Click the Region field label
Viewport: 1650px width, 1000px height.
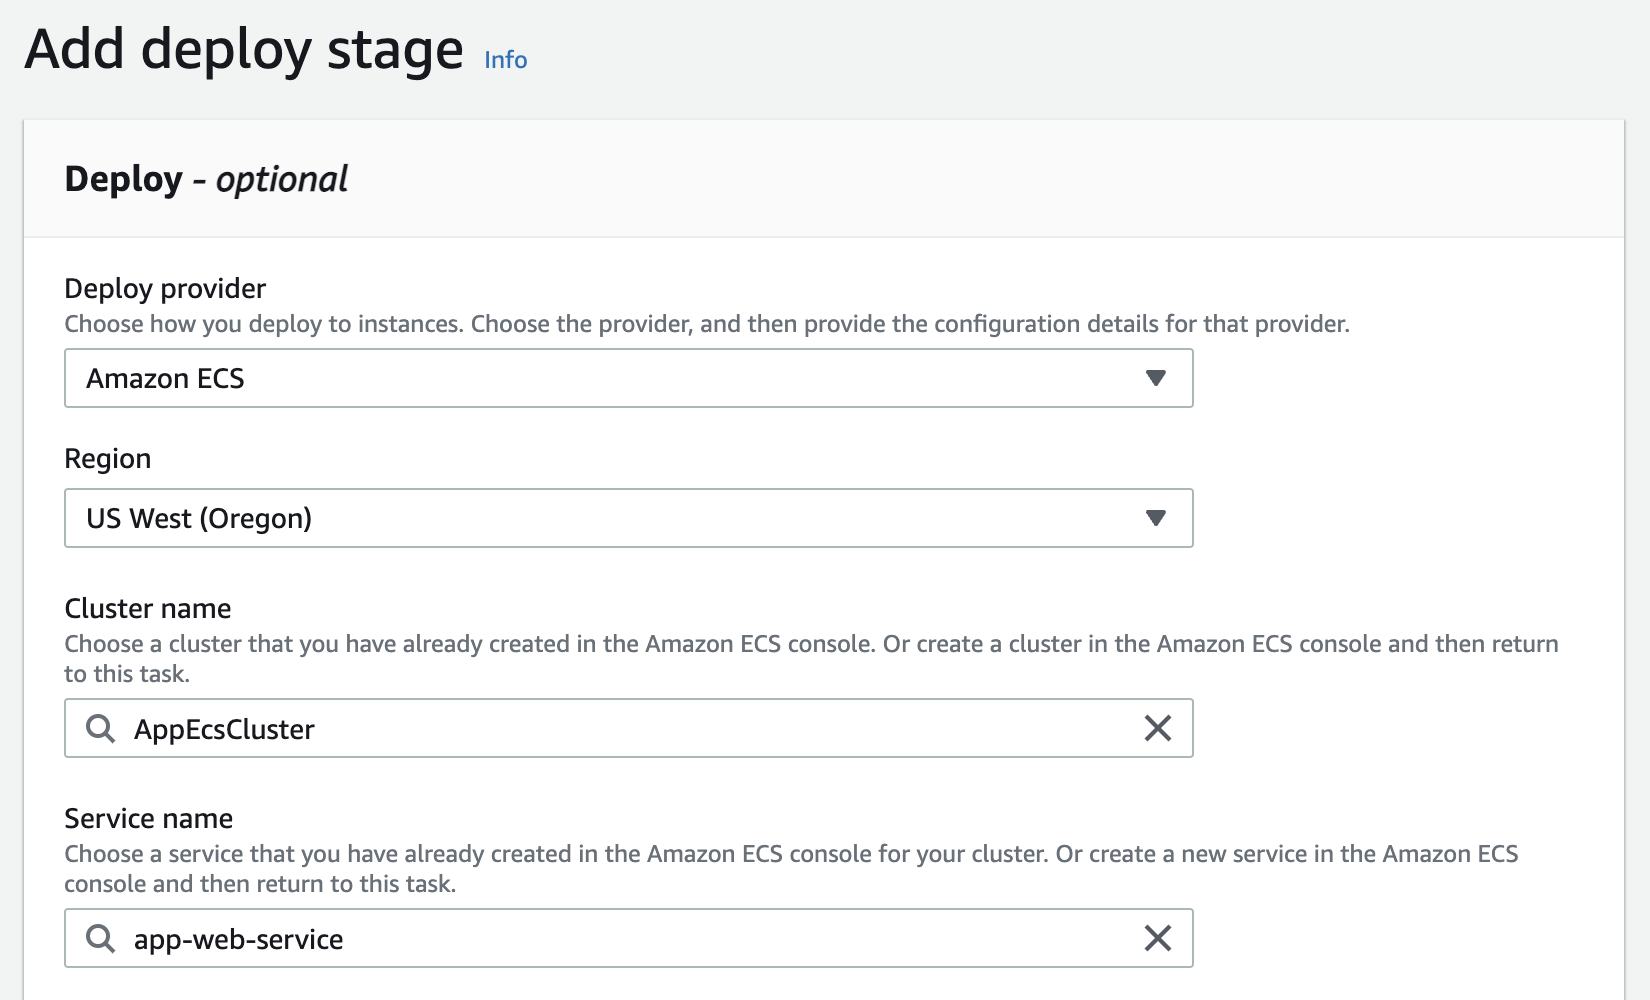point(107,459)
